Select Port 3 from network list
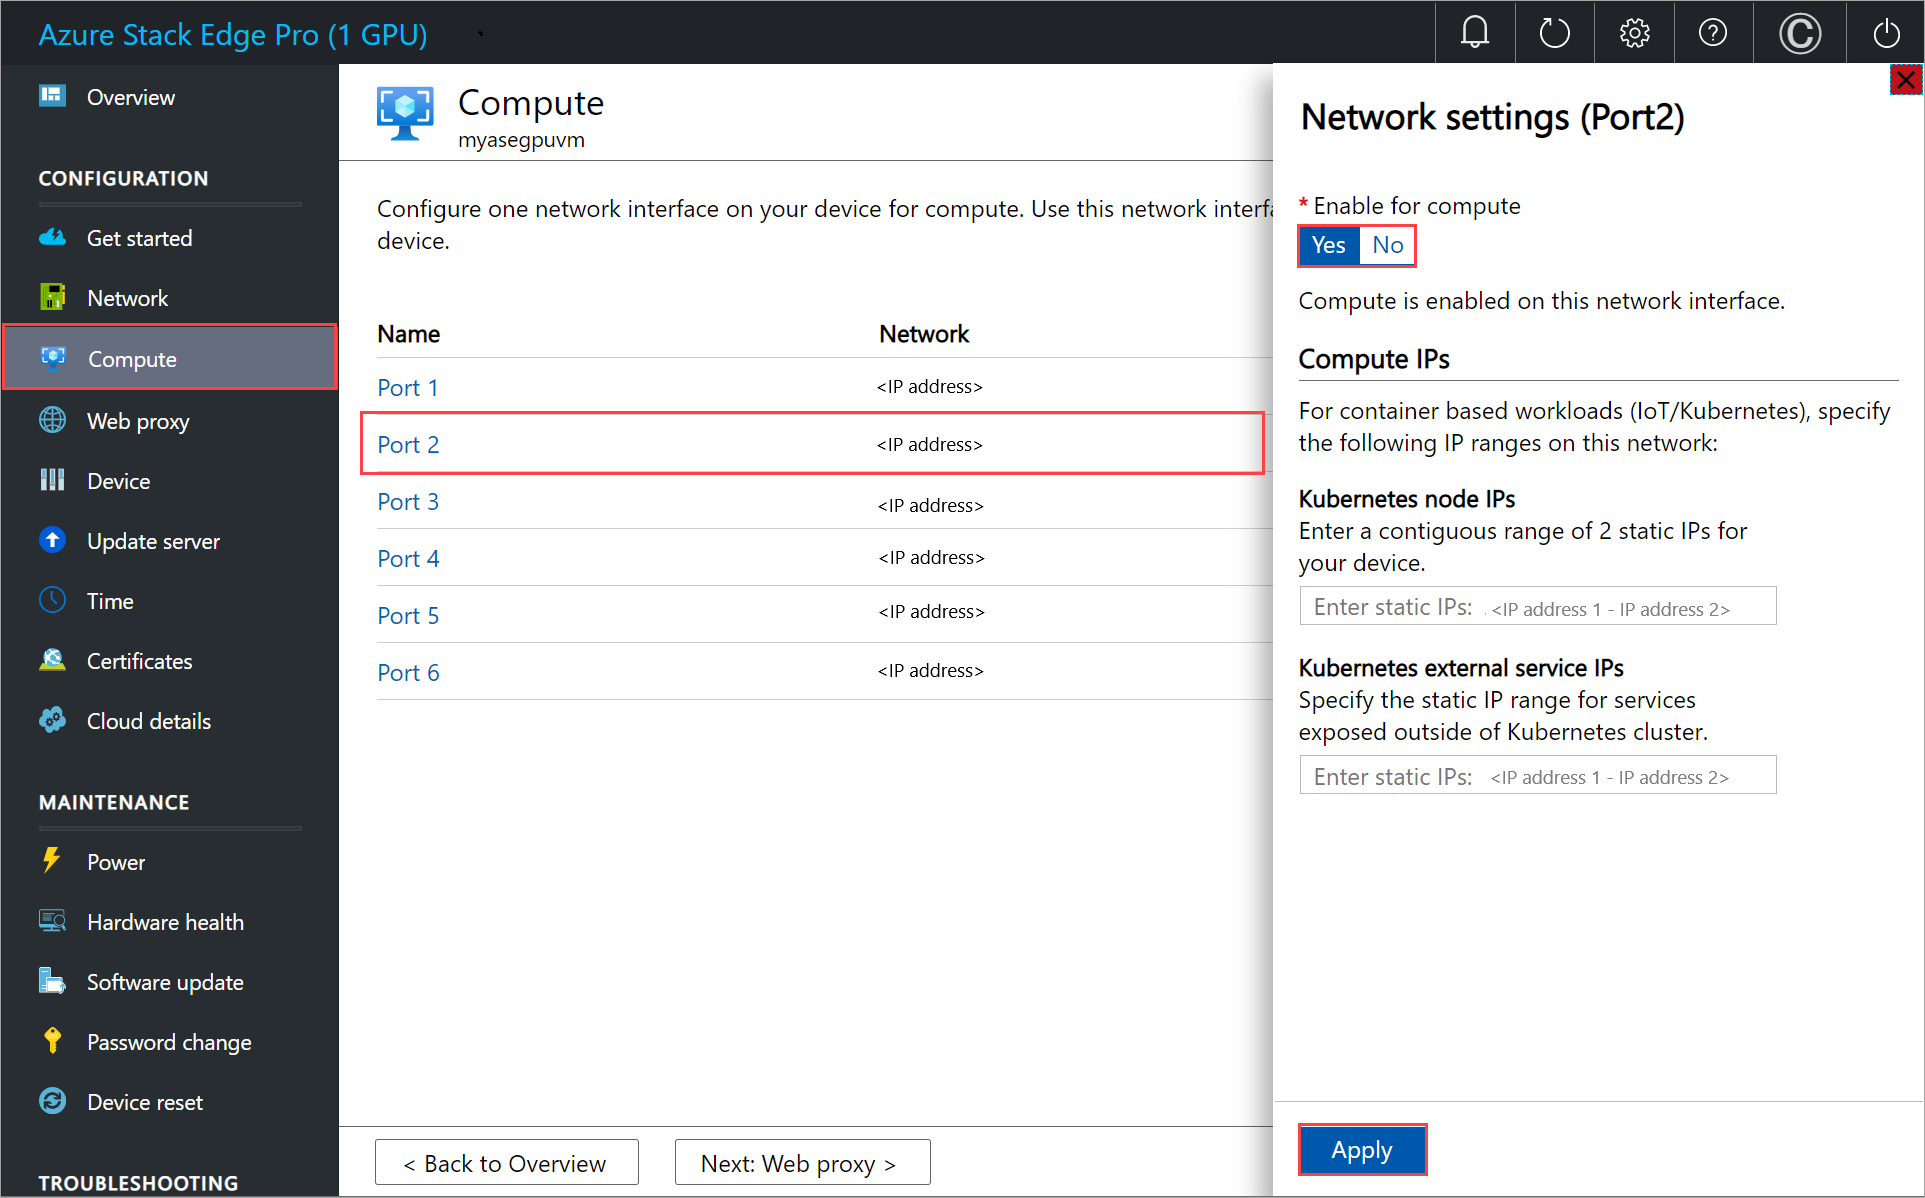 pyautogui.click(x=408, y=501)
